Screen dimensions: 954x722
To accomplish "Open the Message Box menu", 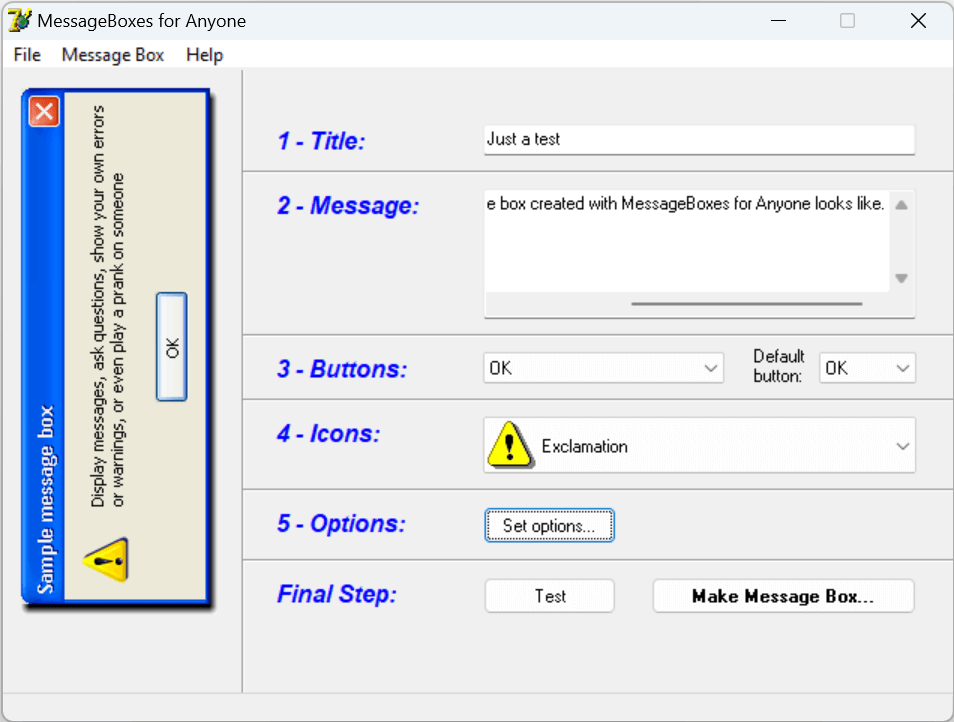I will [x=113, y=55].
